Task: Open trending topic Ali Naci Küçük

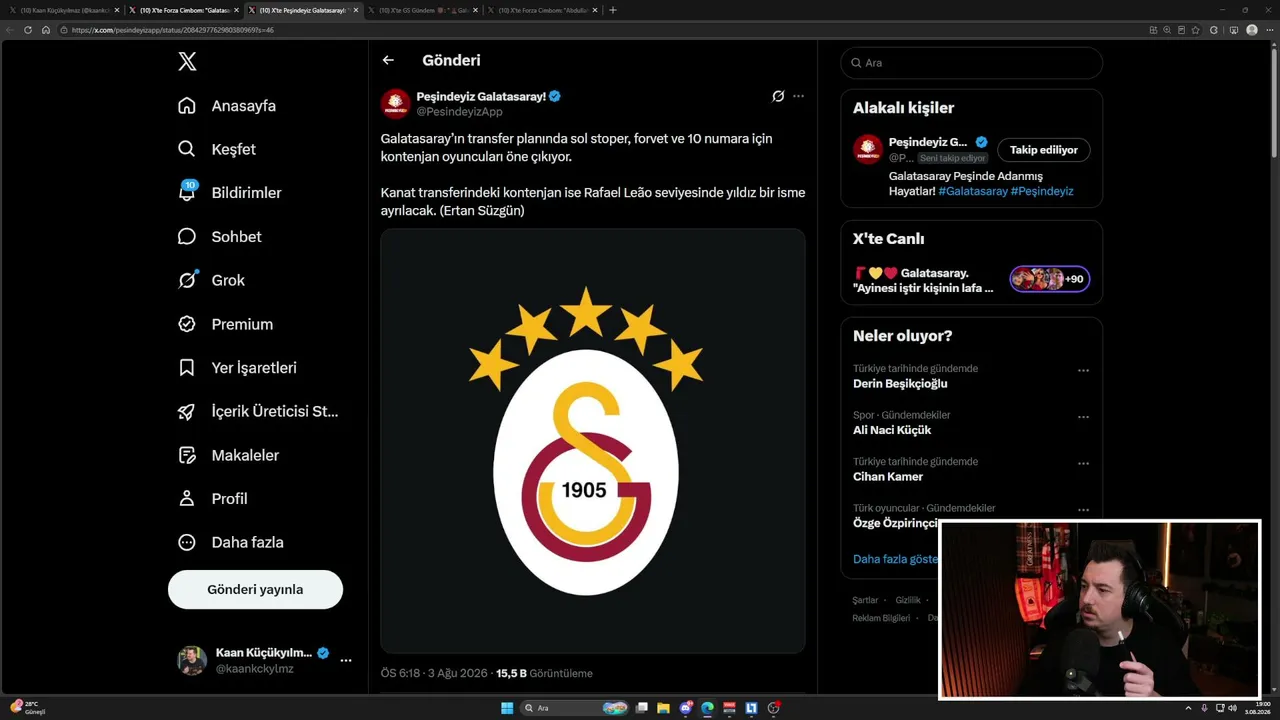Action: point(892,430)
